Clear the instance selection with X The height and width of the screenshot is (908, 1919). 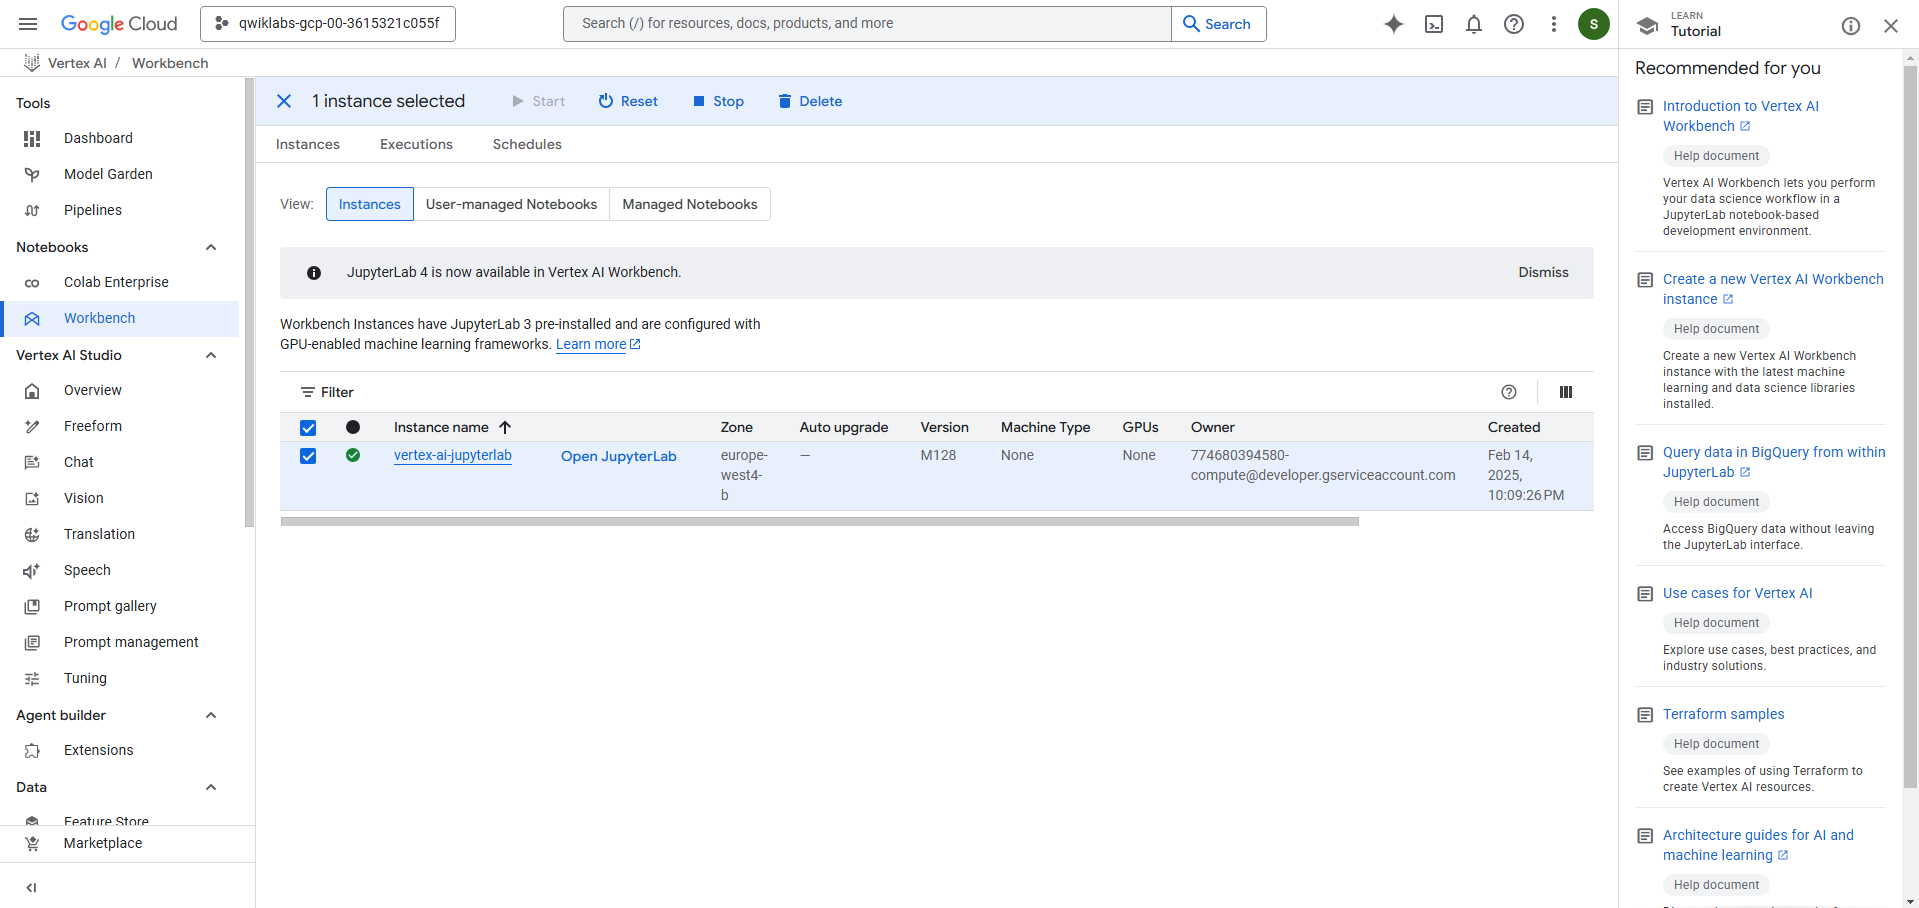coord(284,101)
